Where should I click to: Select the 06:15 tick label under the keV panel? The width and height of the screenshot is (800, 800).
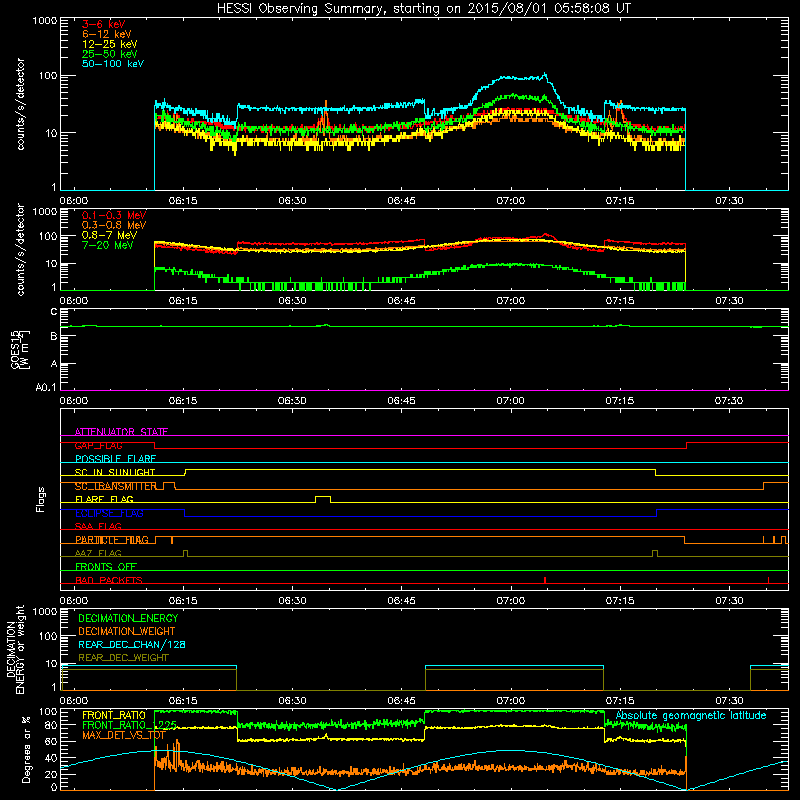pyautogui.click(x=183, y=201)
